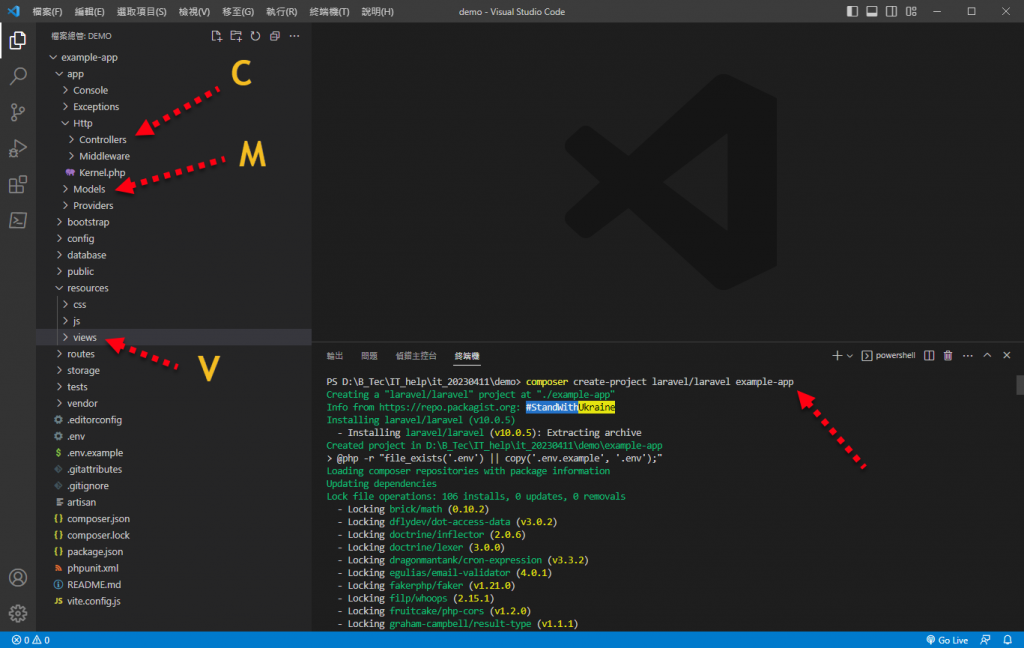Add a new terminal with plus icon

[x=837, y=355]
